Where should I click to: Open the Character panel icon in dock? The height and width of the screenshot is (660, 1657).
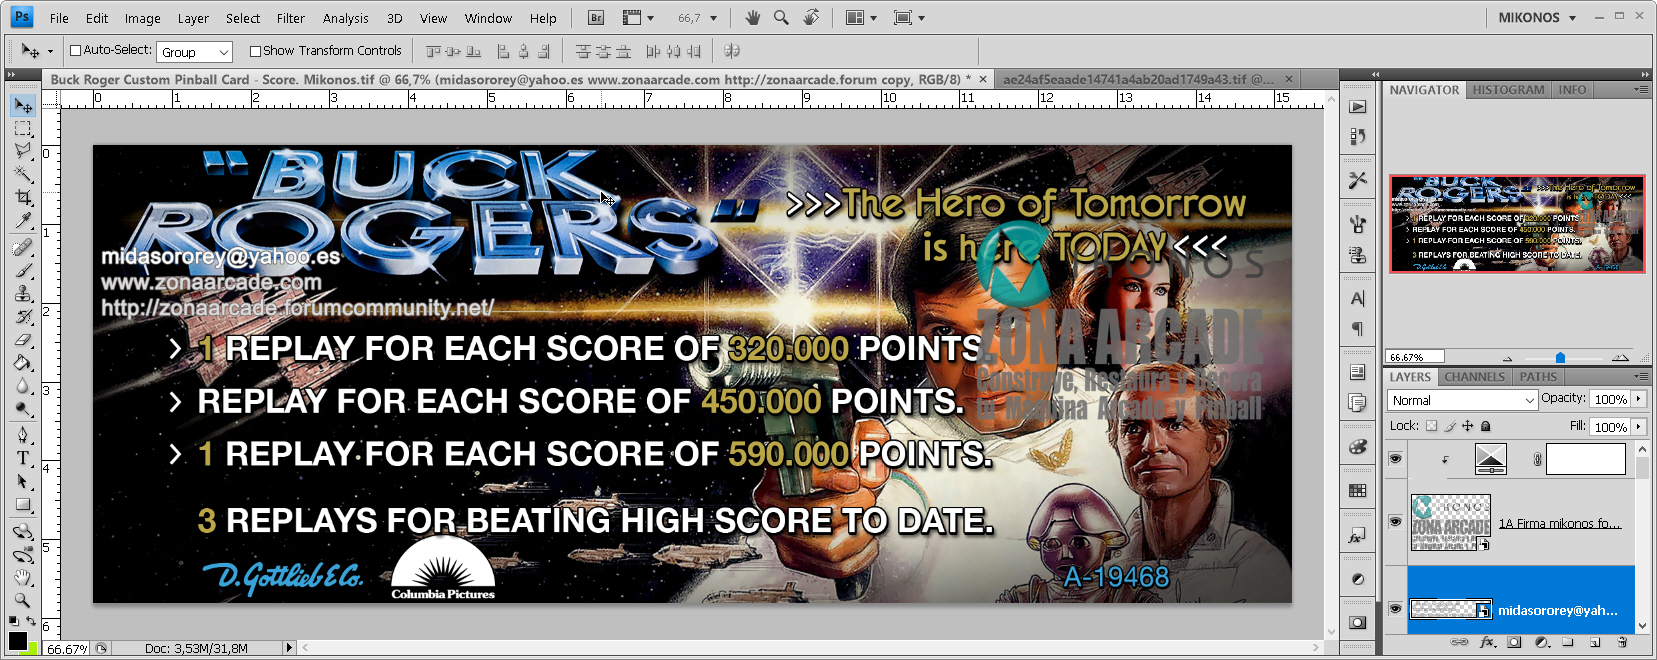(1357, 298)
